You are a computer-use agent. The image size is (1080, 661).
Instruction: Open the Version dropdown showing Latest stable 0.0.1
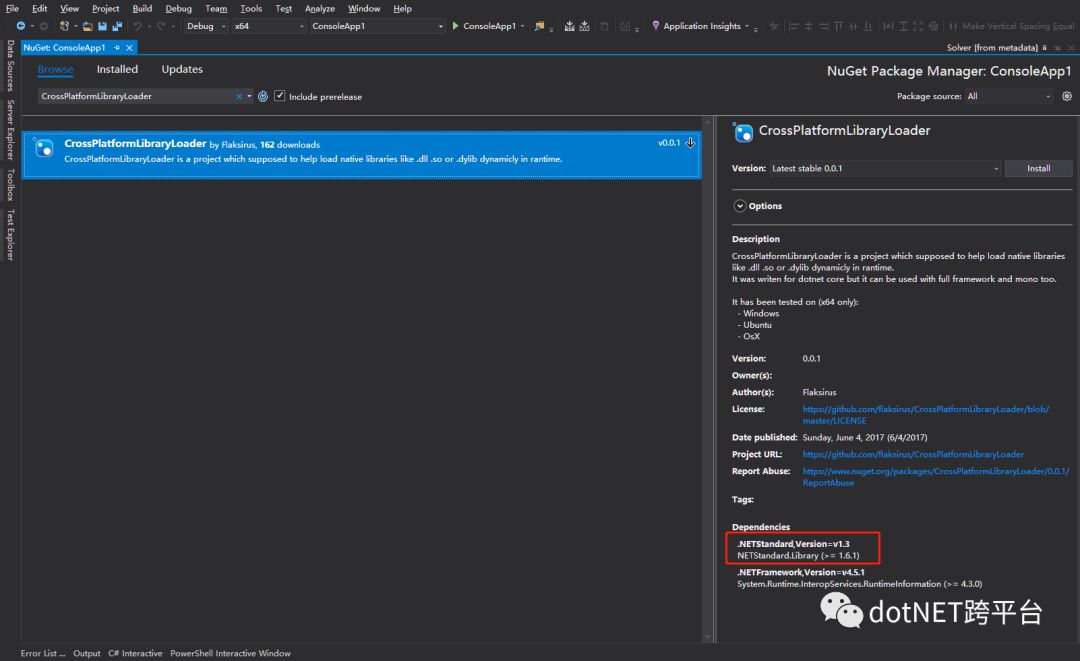point(885,169)
